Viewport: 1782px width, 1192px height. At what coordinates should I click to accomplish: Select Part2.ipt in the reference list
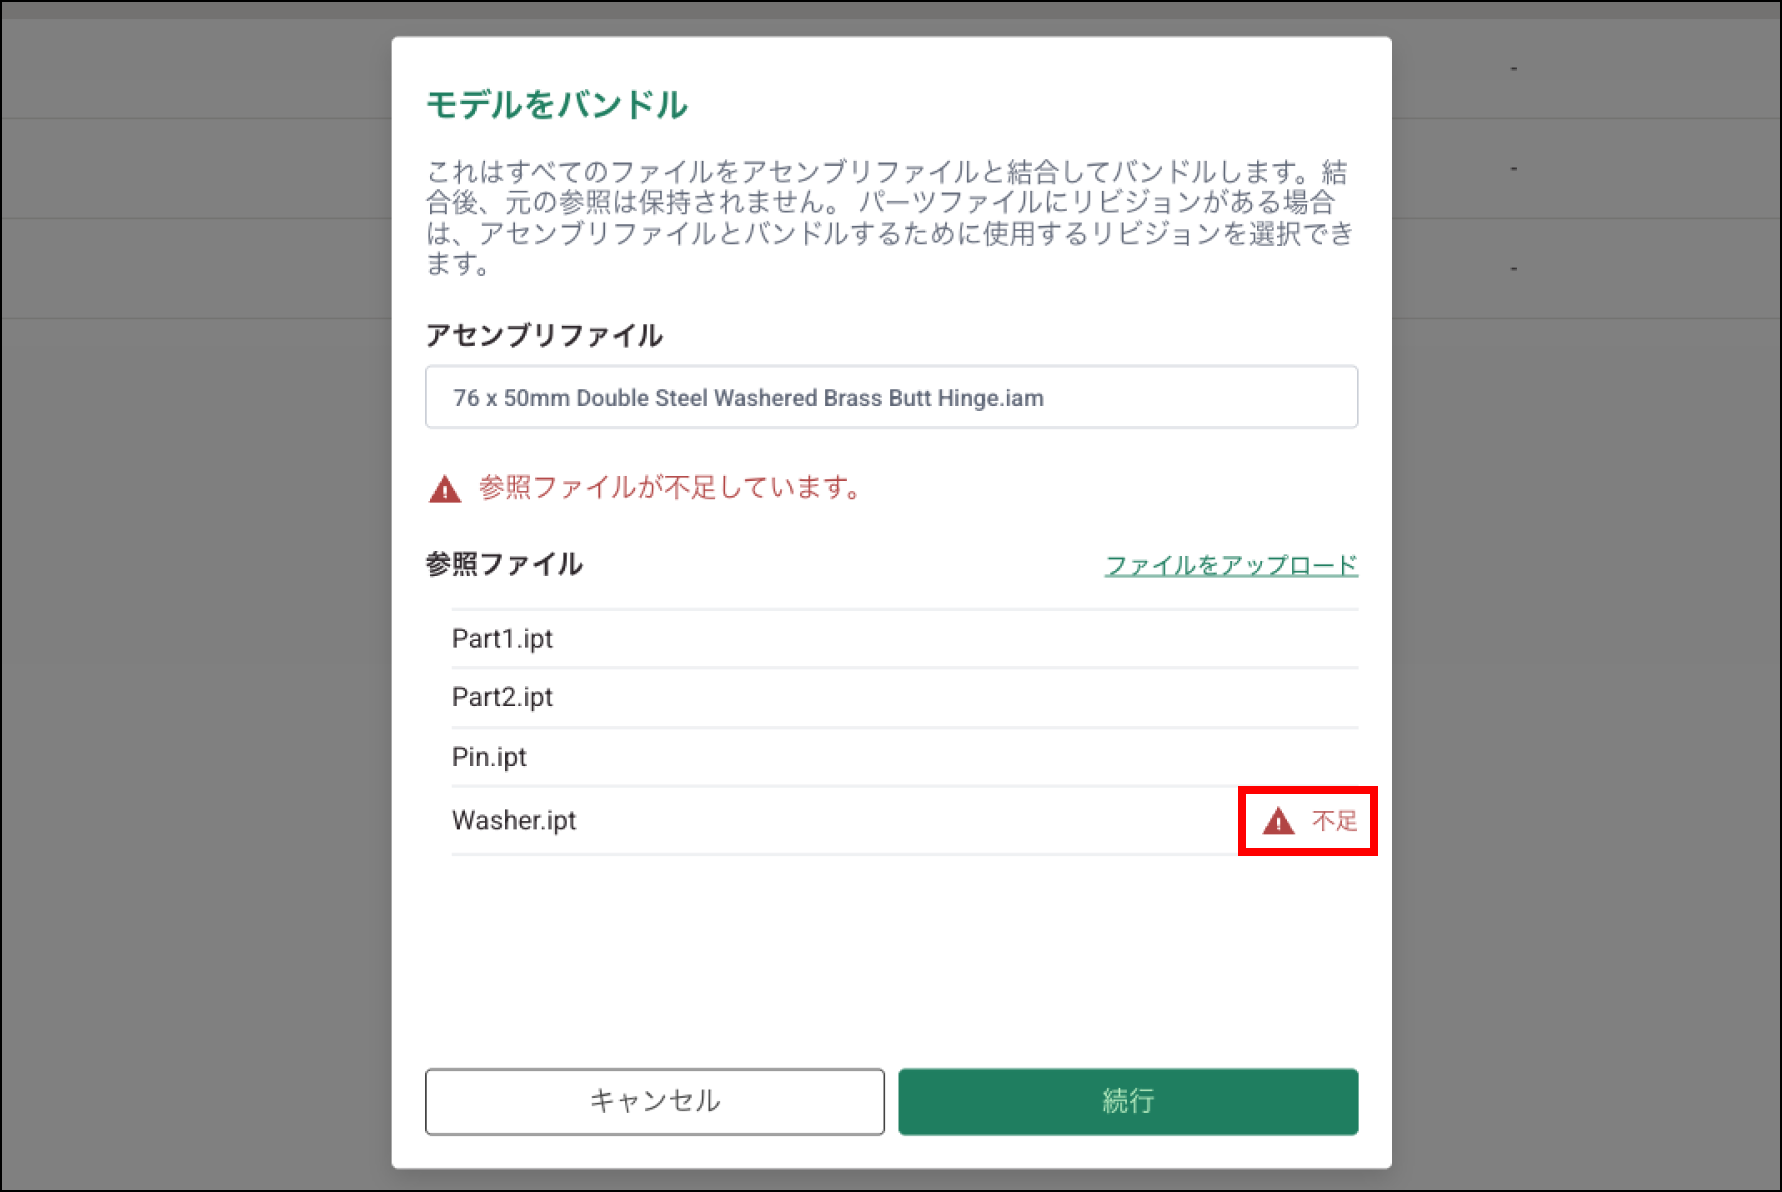point(502,697)
